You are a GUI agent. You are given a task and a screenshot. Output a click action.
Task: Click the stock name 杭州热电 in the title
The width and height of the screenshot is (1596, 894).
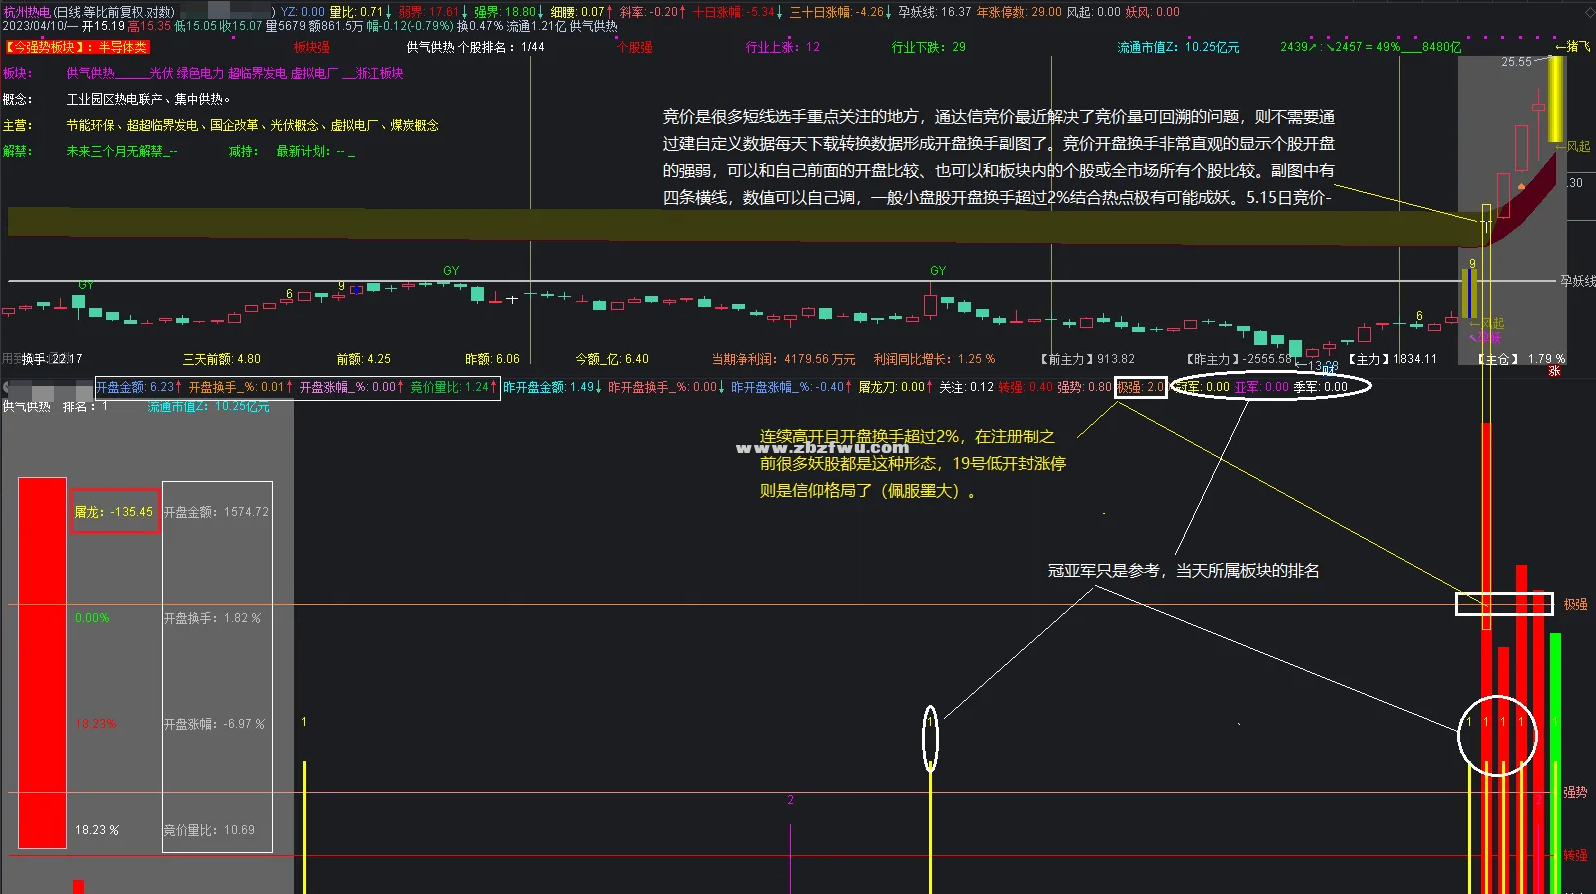point(27,12)
